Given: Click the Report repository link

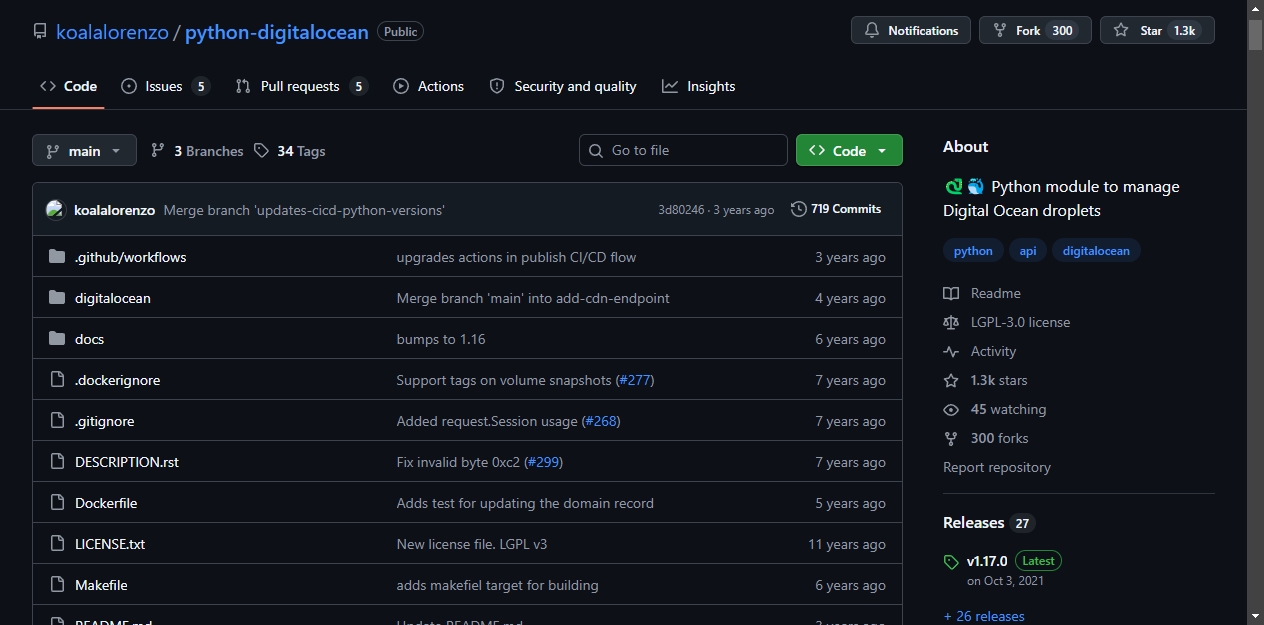Looking at the screenshot, I should (997, 467).
